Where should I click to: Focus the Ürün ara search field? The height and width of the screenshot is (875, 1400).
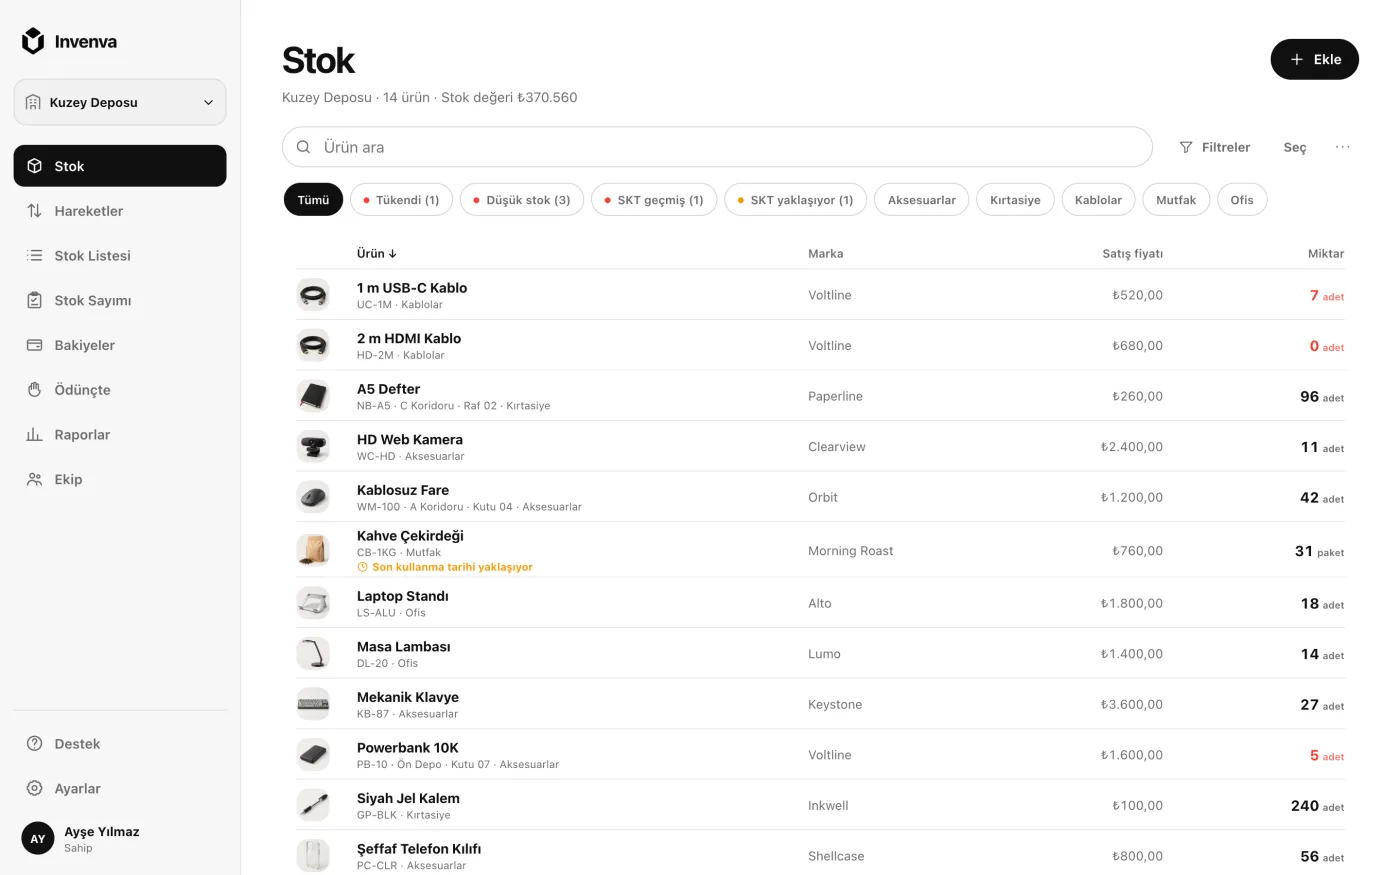point(717,147)
